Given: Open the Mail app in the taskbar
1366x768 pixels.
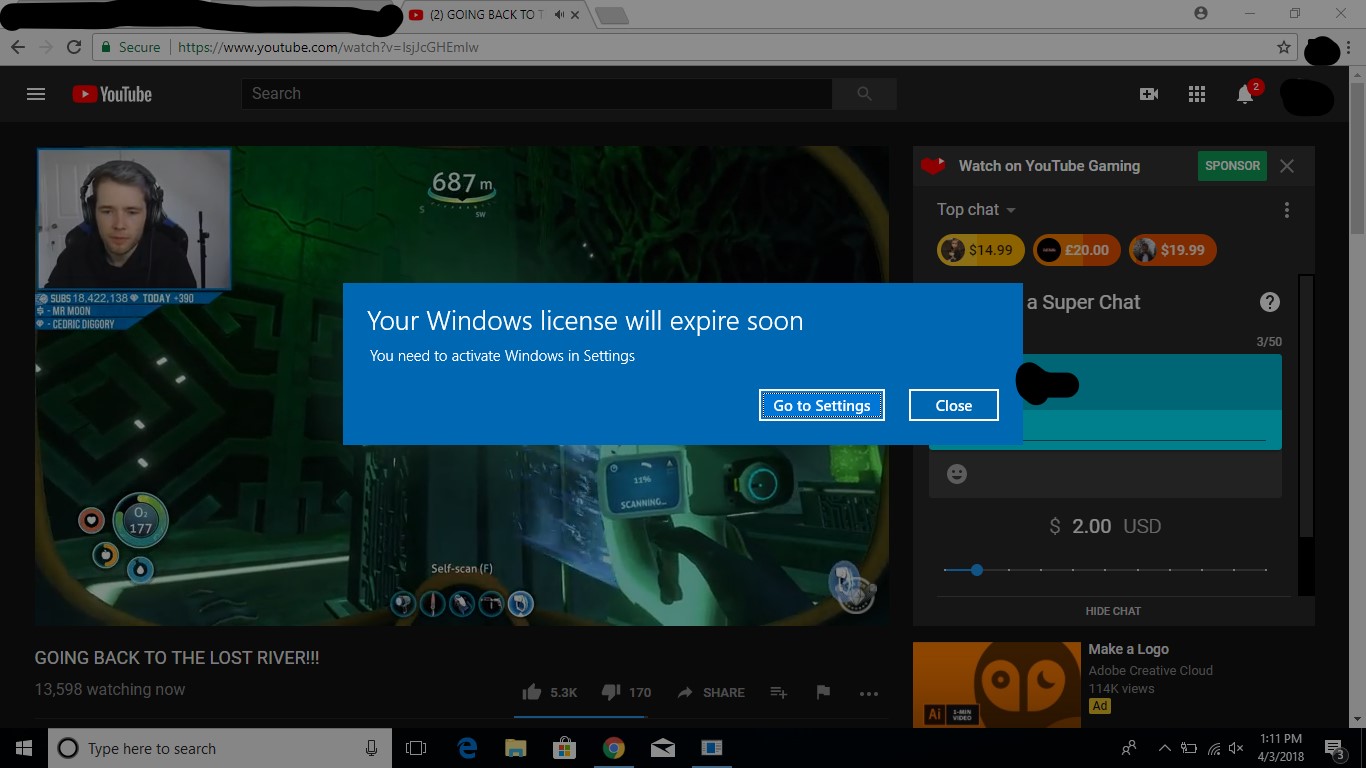Looking at the screenshot, I should [662, 748].
